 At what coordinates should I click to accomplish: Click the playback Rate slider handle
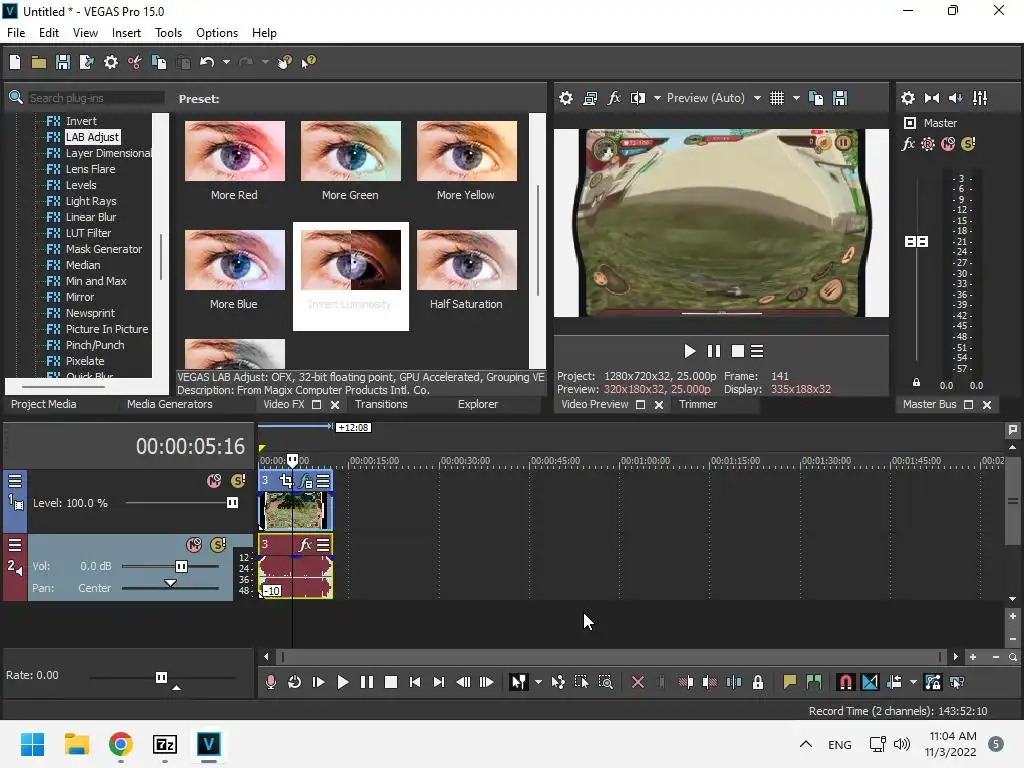(x=161, y=677)
